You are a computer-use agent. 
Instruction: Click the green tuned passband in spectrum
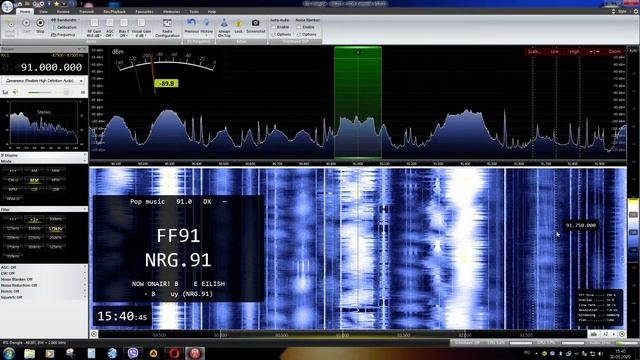coord(358,102)
